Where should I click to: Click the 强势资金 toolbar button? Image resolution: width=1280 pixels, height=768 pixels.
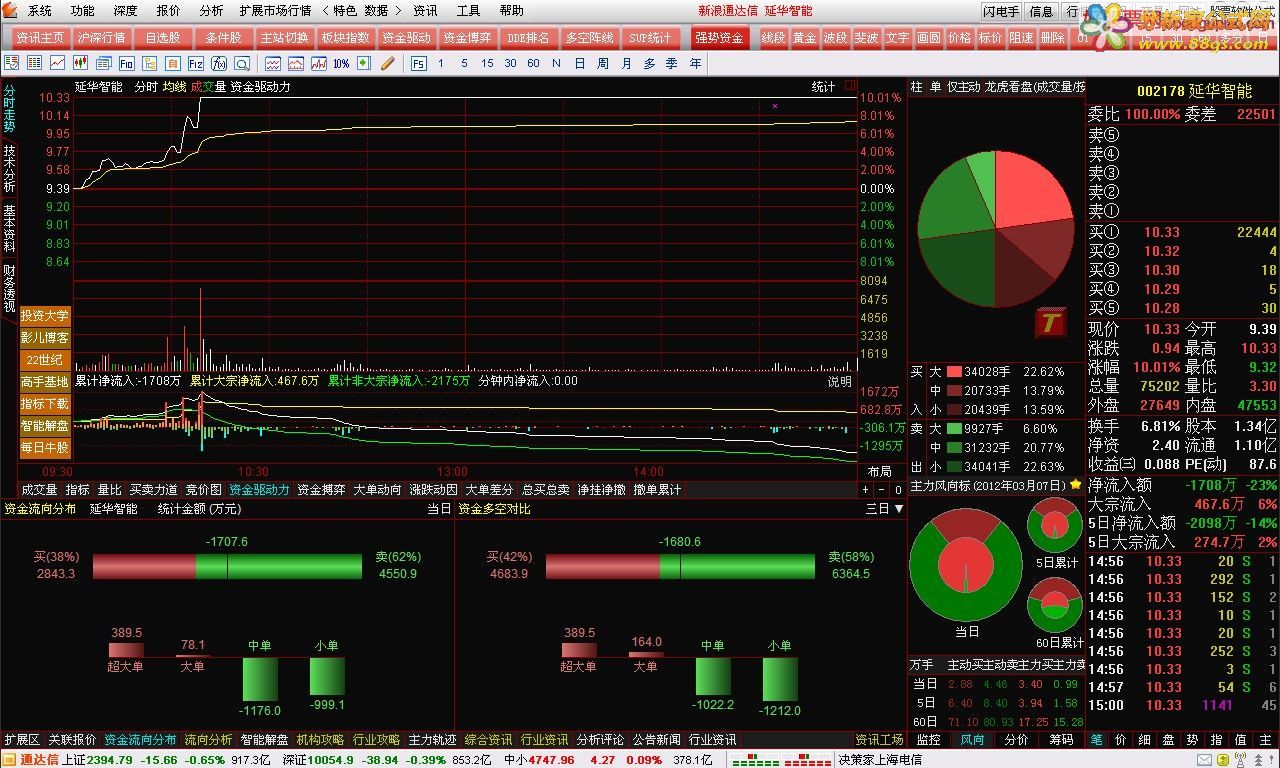[719, 37]
